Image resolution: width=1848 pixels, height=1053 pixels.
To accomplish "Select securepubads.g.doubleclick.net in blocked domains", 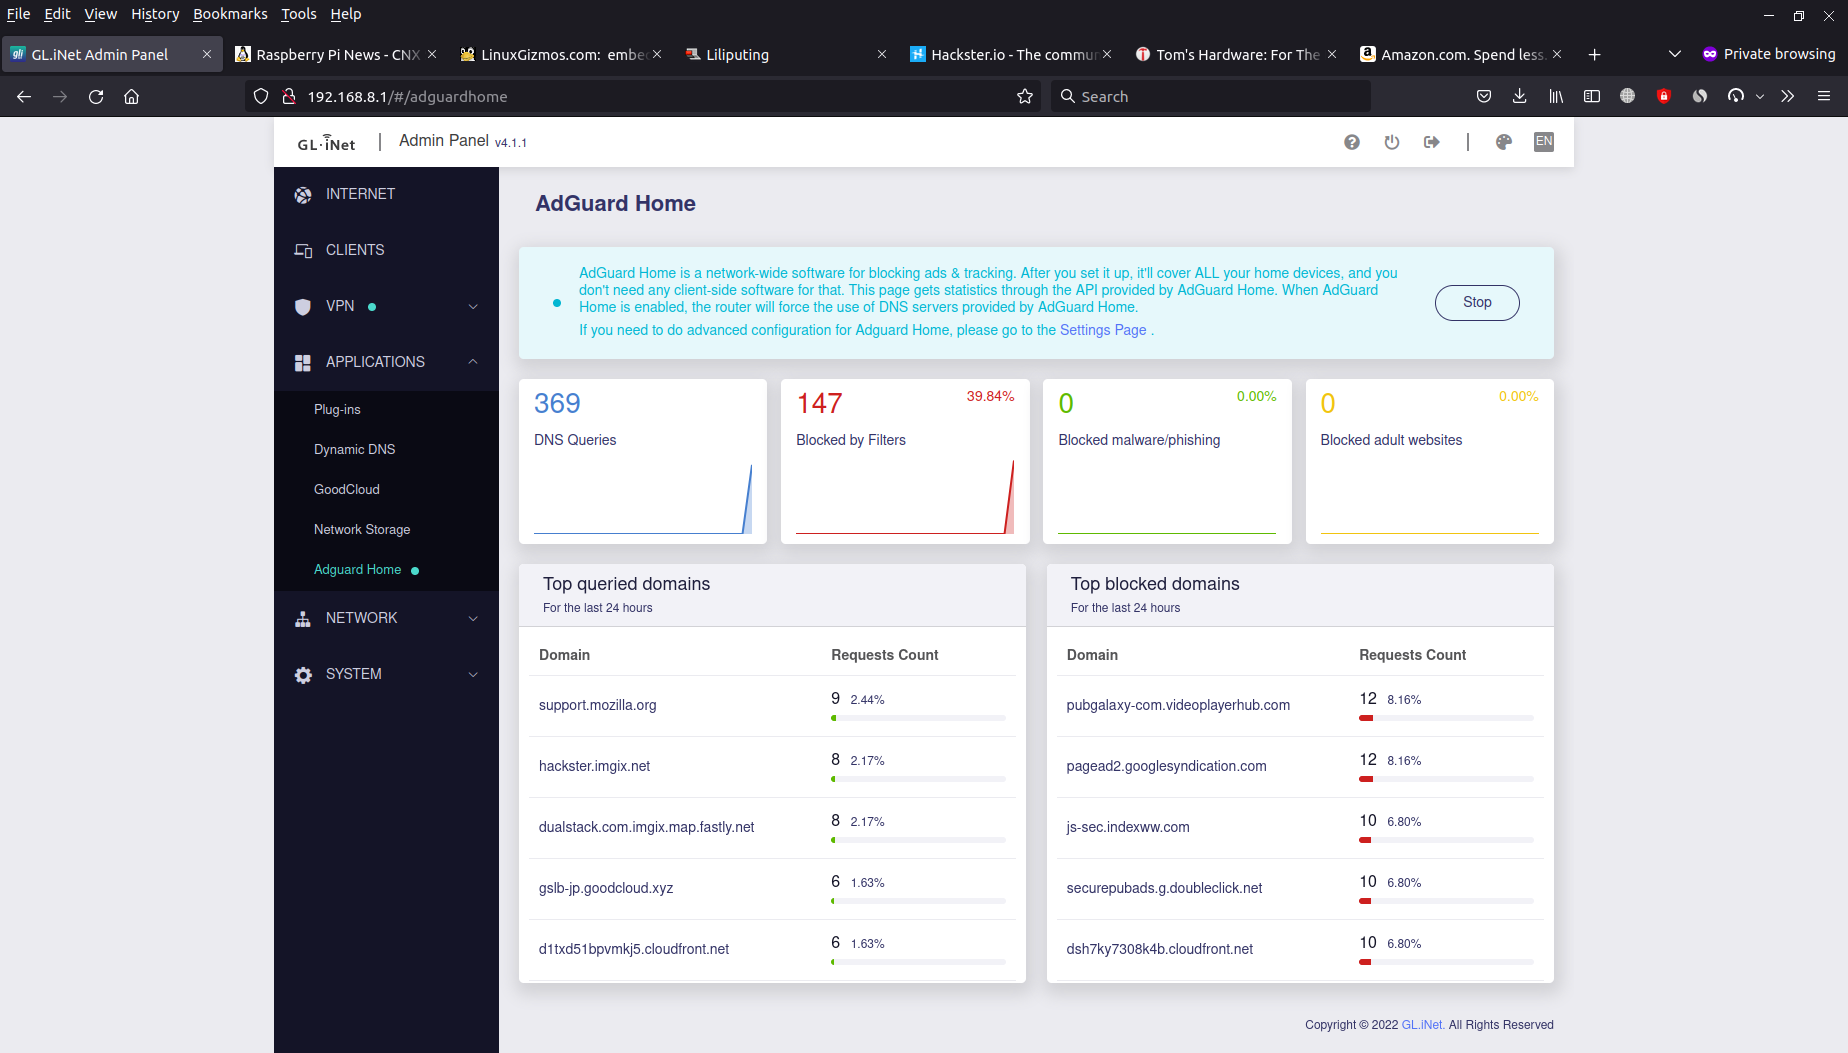I will [1164, 889].
